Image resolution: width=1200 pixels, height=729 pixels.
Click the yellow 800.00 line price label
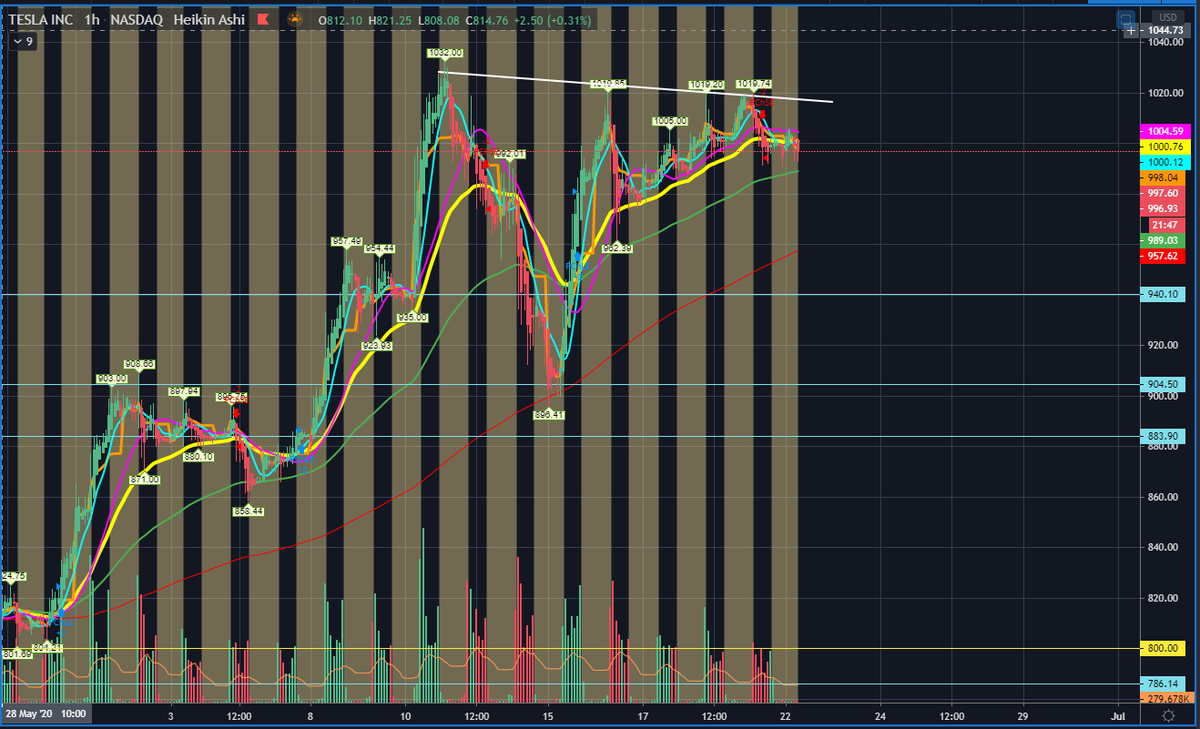coord(1160,648)
